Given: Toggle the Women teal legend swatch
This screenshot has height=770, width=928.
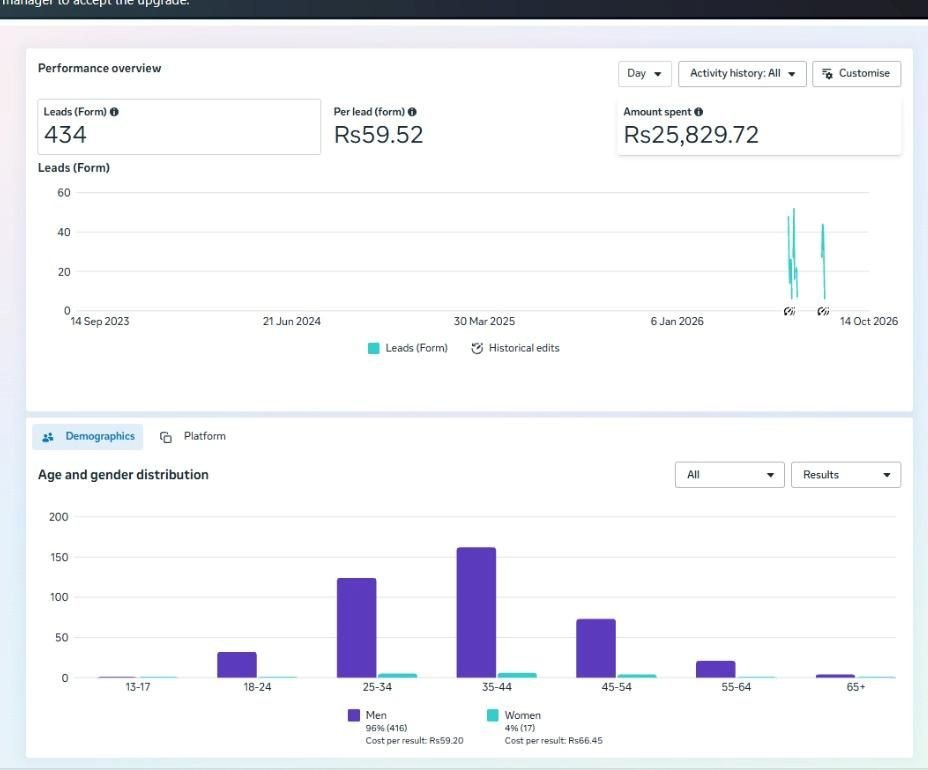Looking at the screenshot, I should pyautogui.click(x=492, y=715).
